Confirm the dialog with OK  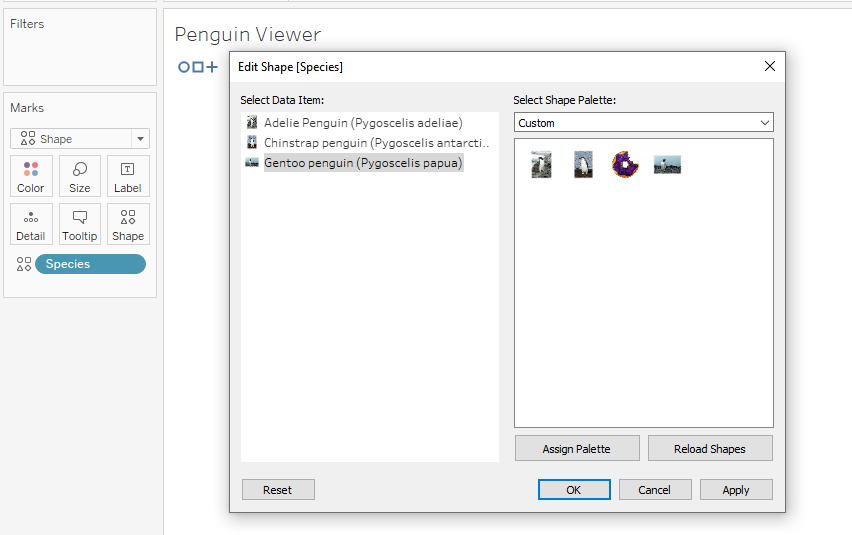click(x=574, y=489)
